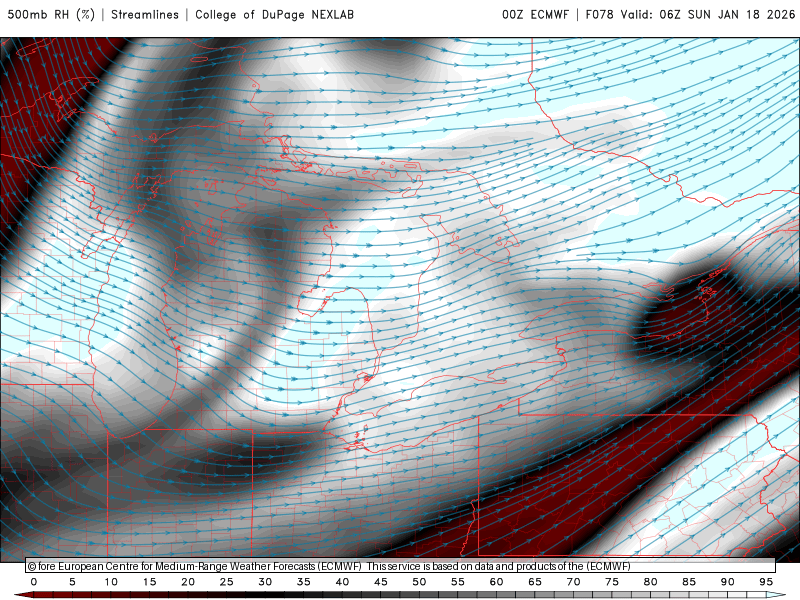Click the "500mb RH (%)" title text
The image size is (800, 600).
pos(51,14)
